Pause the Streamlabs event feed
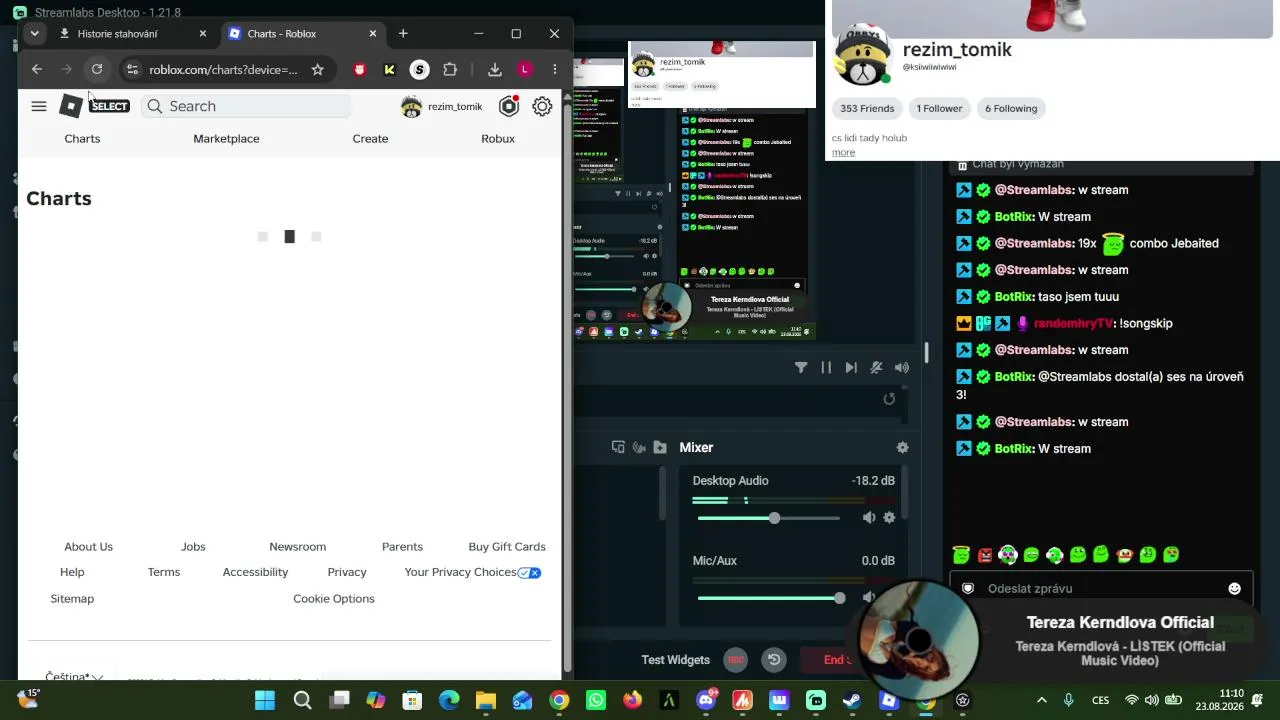The height and width of the screenshot is (720, 1280). [x=826, y=367]
